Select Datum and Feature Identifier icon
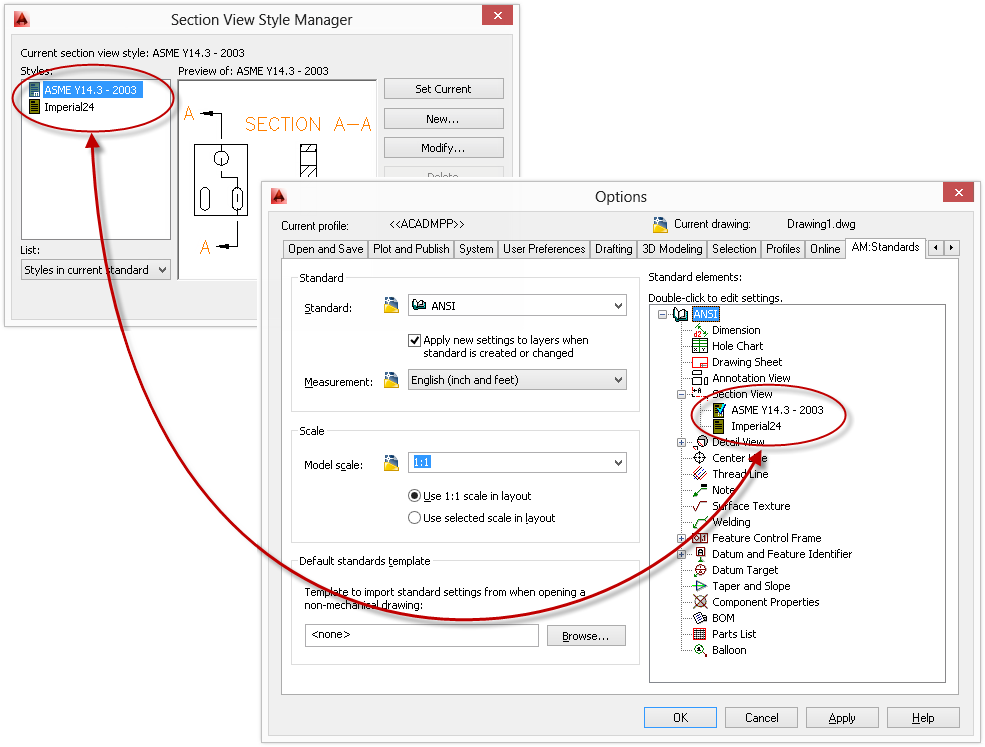 (x=700, y=553)
